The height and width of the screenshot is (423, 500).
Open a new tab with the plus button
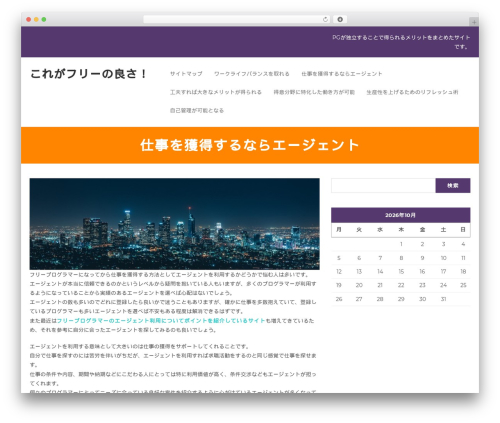pos(474,22)
